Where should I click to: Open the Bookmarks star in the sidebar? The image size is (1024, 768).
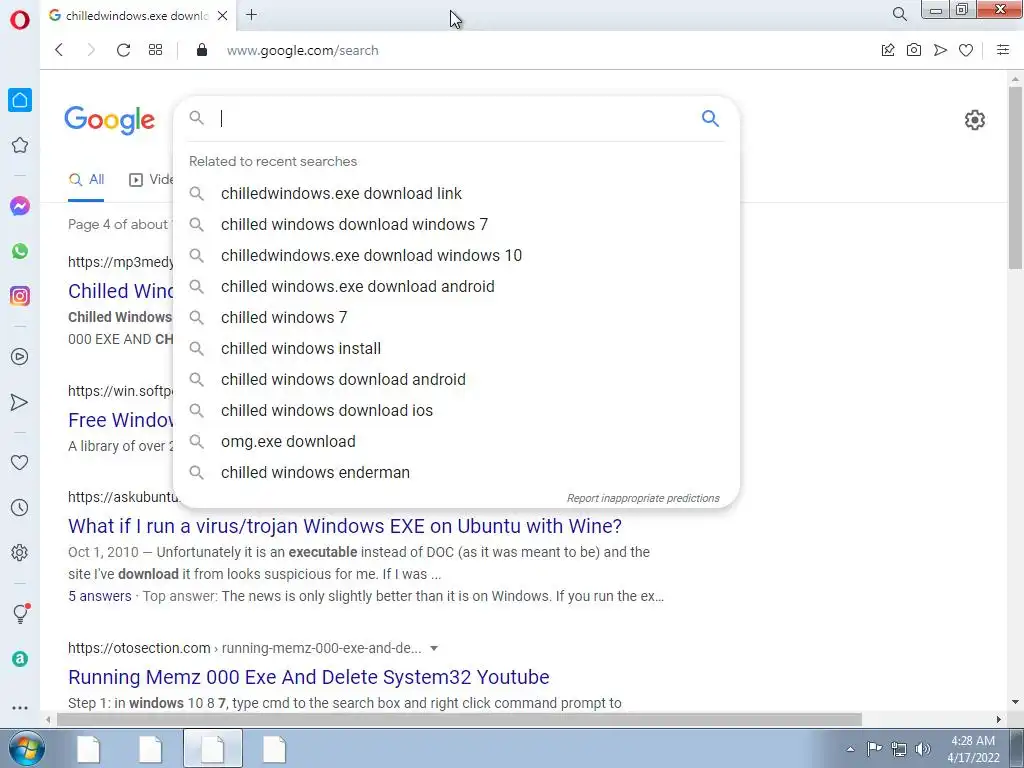(x=20, y=145)
